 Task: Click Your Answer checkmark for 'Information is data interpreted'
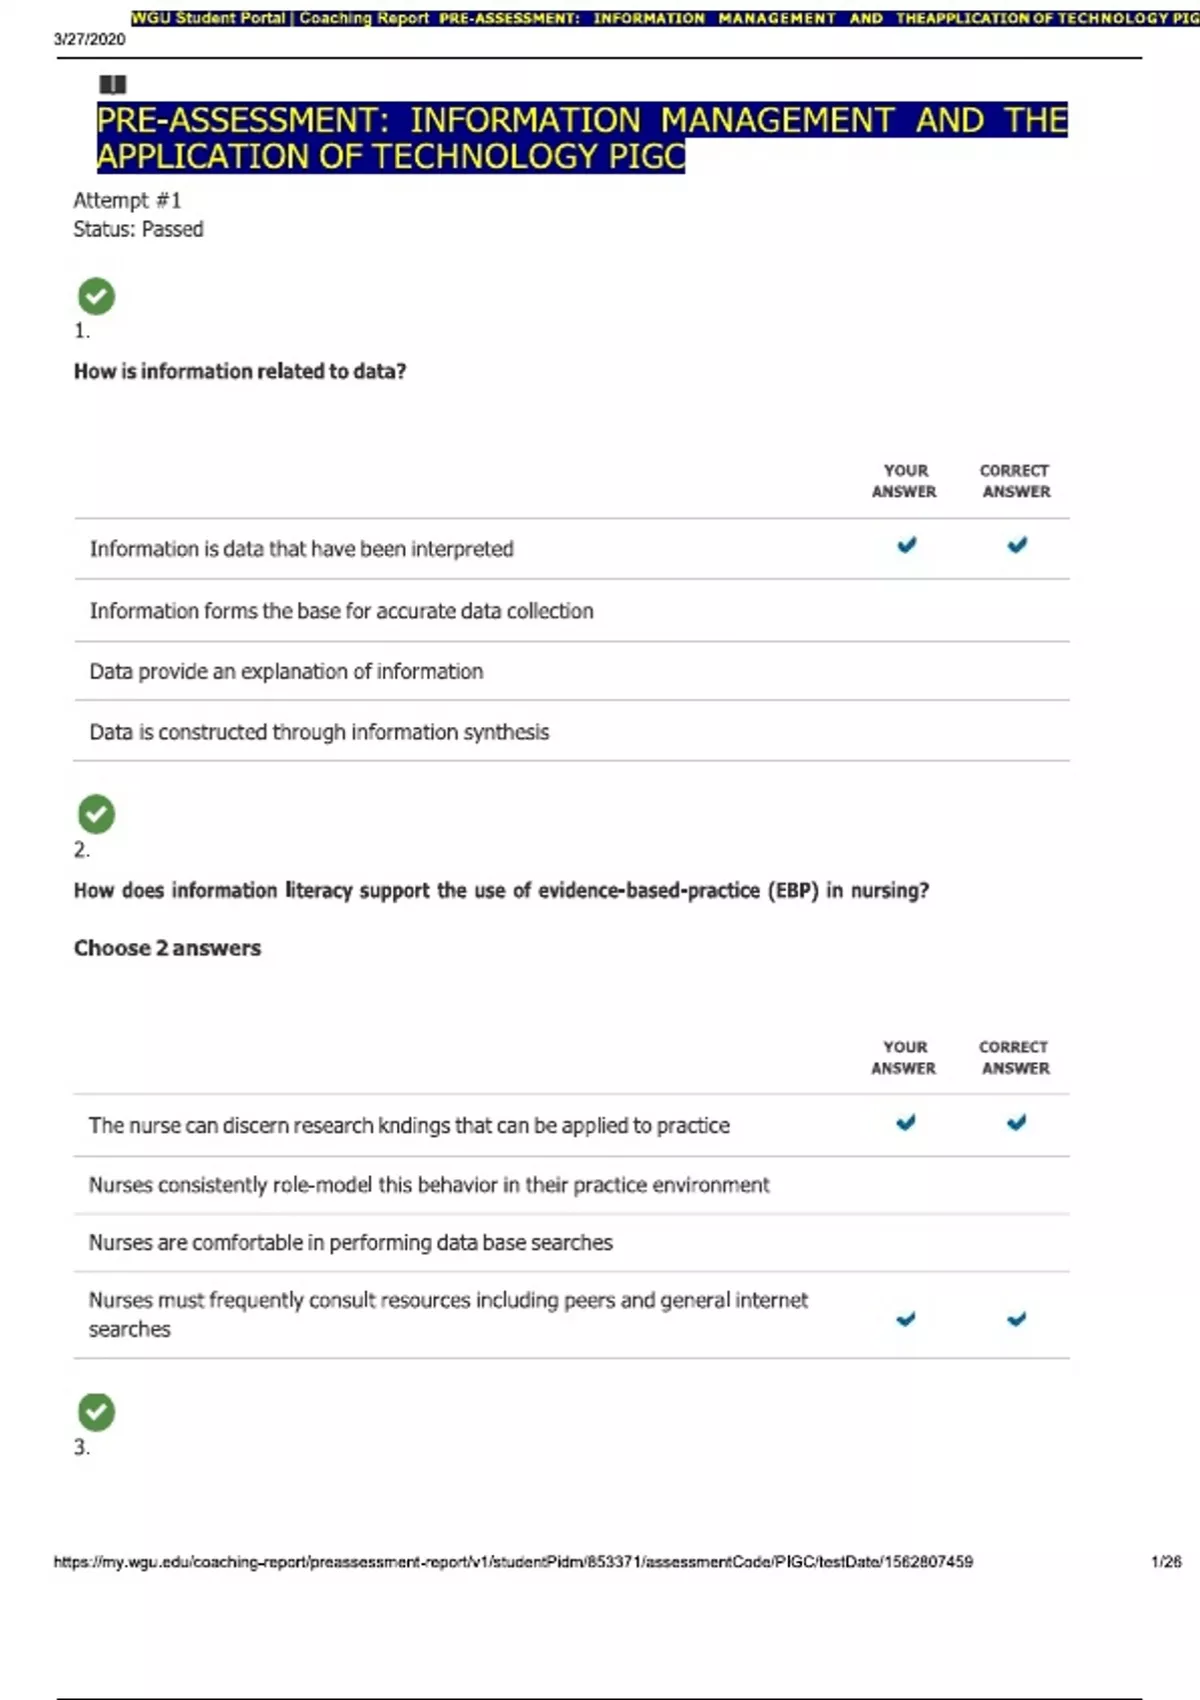tap(906, 545)
